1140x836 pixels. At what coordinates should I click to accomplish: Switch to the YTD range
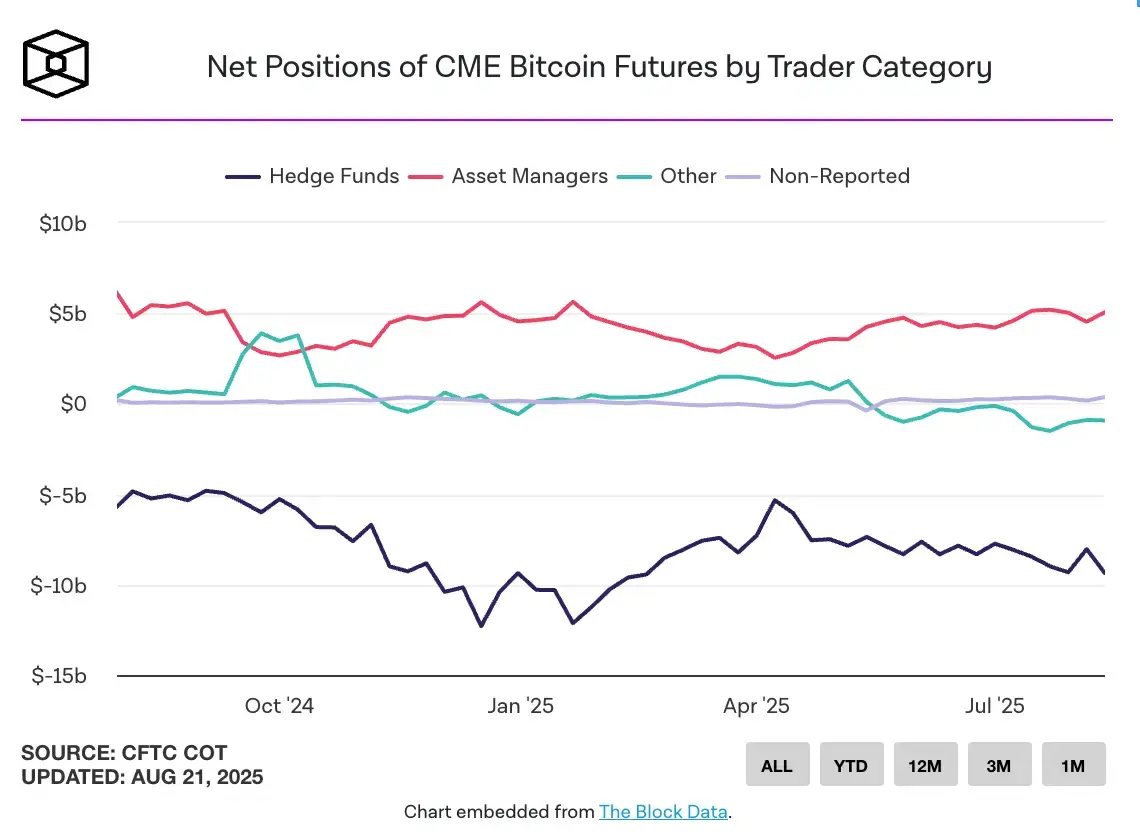pos(851,766)
